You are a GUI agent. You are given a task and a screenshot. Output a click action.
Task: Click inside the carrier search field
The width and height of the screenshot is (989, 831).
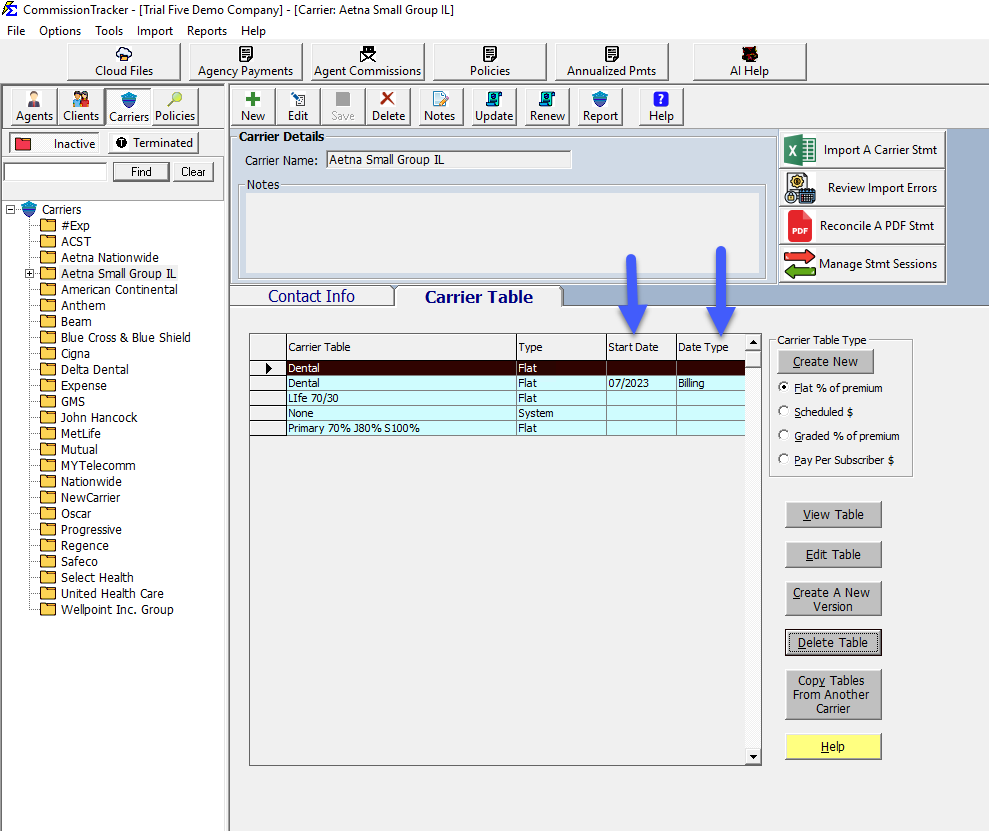55,171
